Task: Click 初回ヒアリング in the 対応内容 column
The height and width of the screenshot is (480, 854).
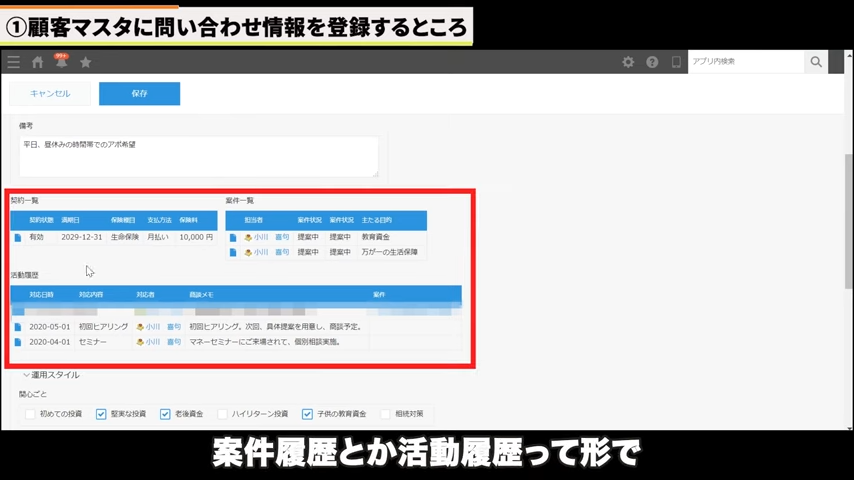Action: 103,327
